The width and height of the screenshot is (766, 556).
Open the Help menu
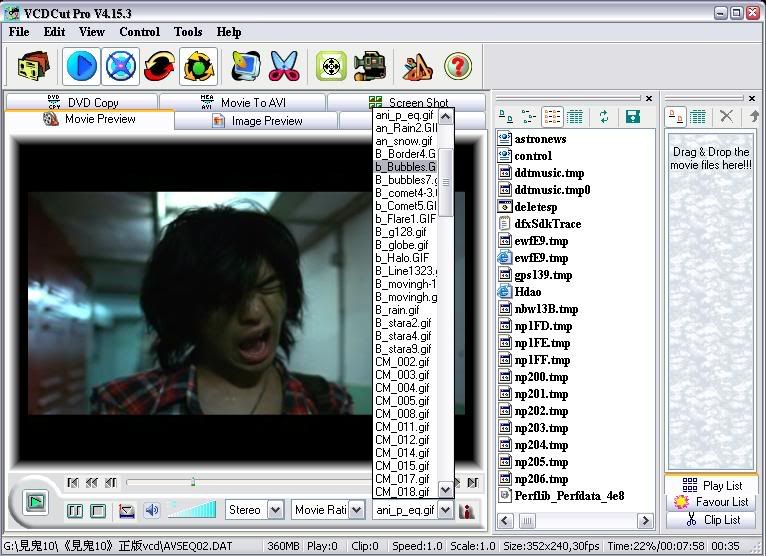point(229,32)
